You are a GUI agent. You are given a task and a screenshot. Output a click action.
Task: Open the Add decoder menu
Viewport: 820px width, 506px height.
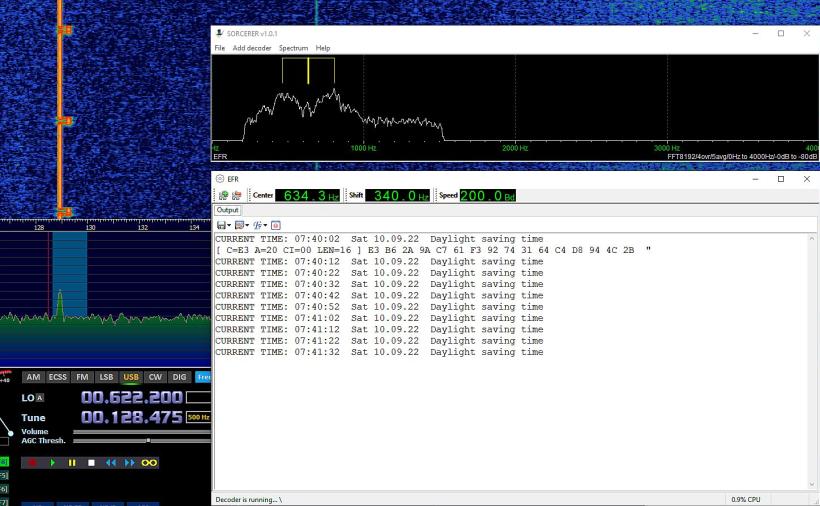(252, 48)
